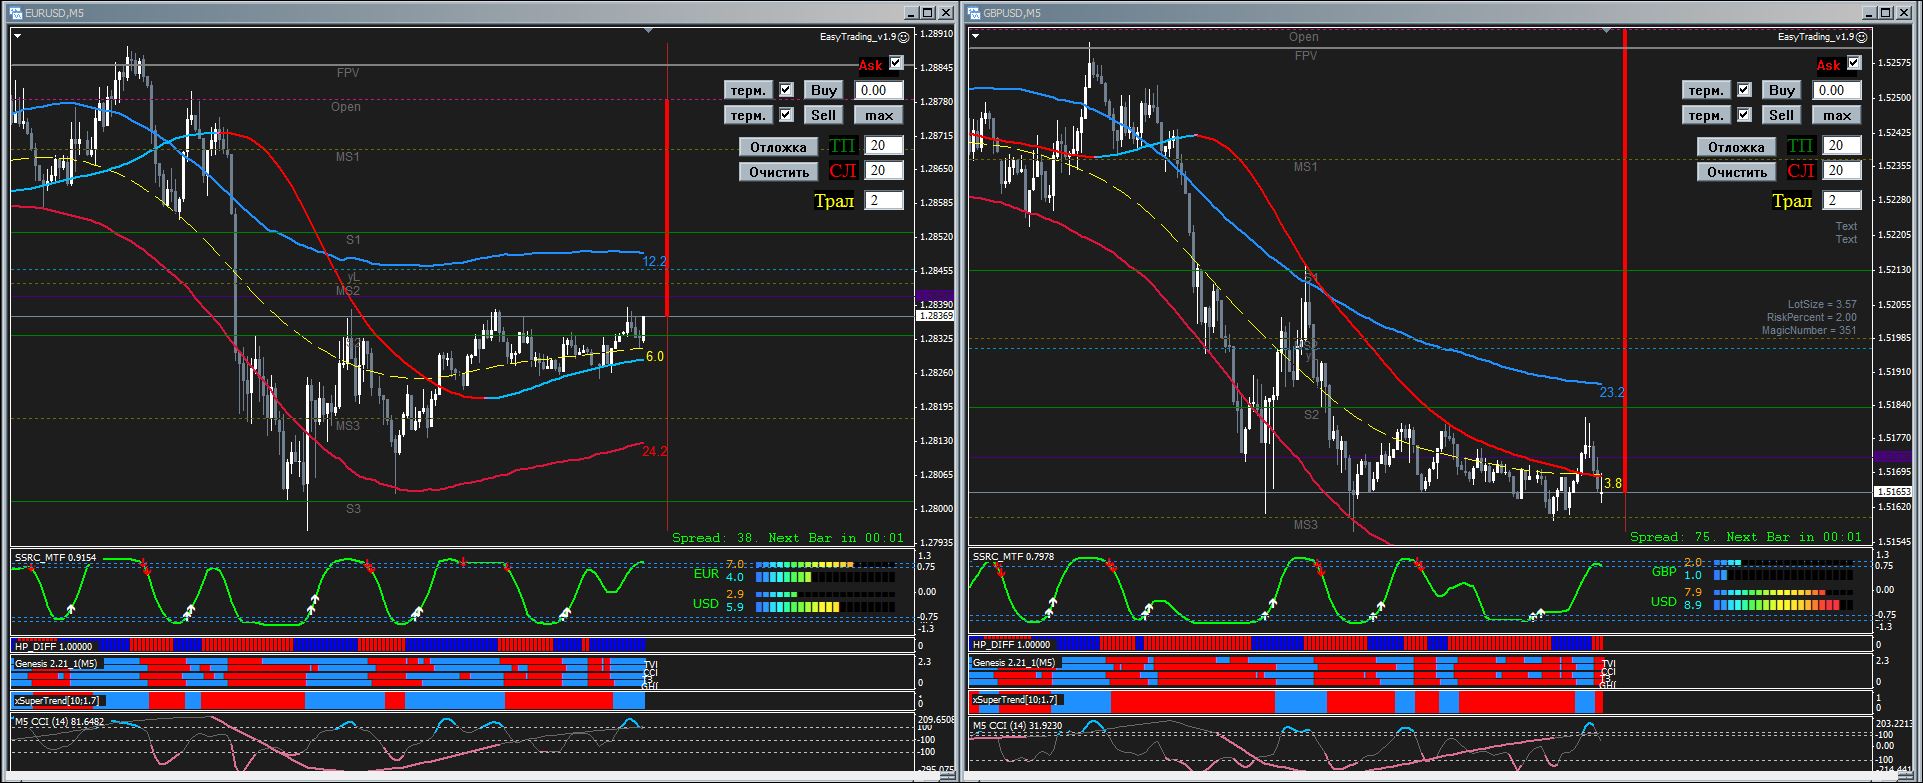
Task: Toggle the Ask checkbox on GBPUSD chart
Action: 1853,63
